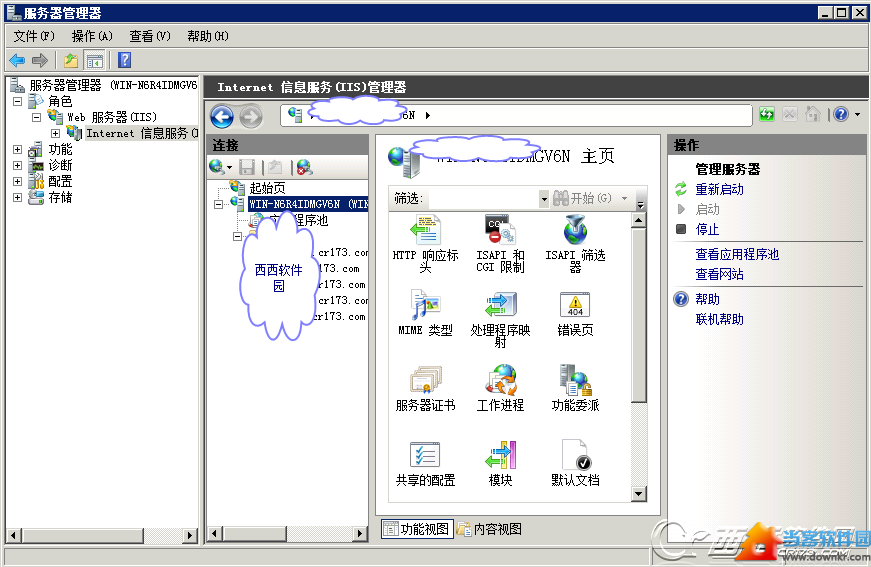Open the 默认文档 feature icon
871x567 pixels.
(575, 455)
